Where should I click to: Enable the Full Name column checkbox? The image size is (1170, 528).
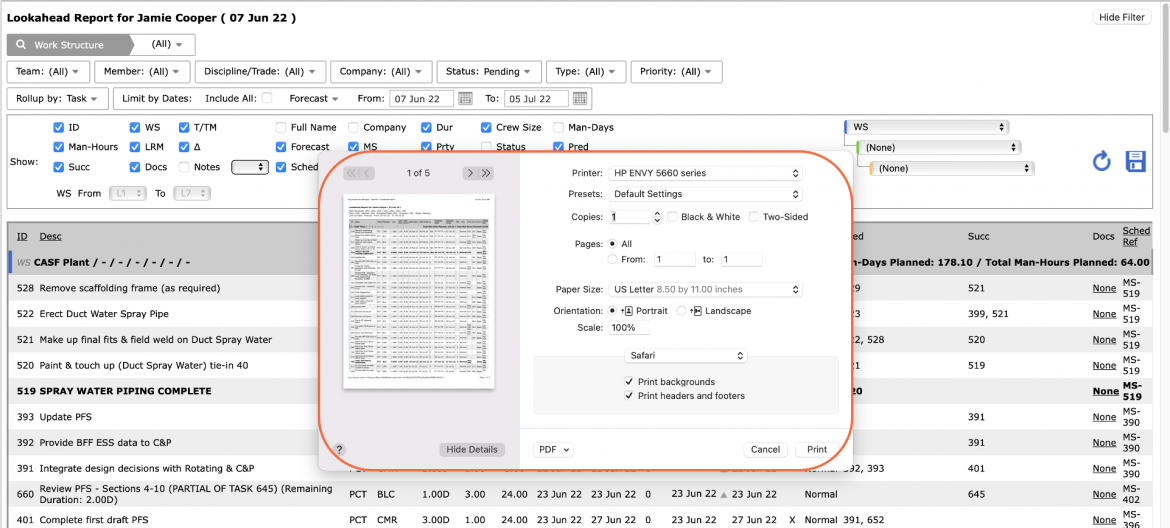[x=281, y=128]
